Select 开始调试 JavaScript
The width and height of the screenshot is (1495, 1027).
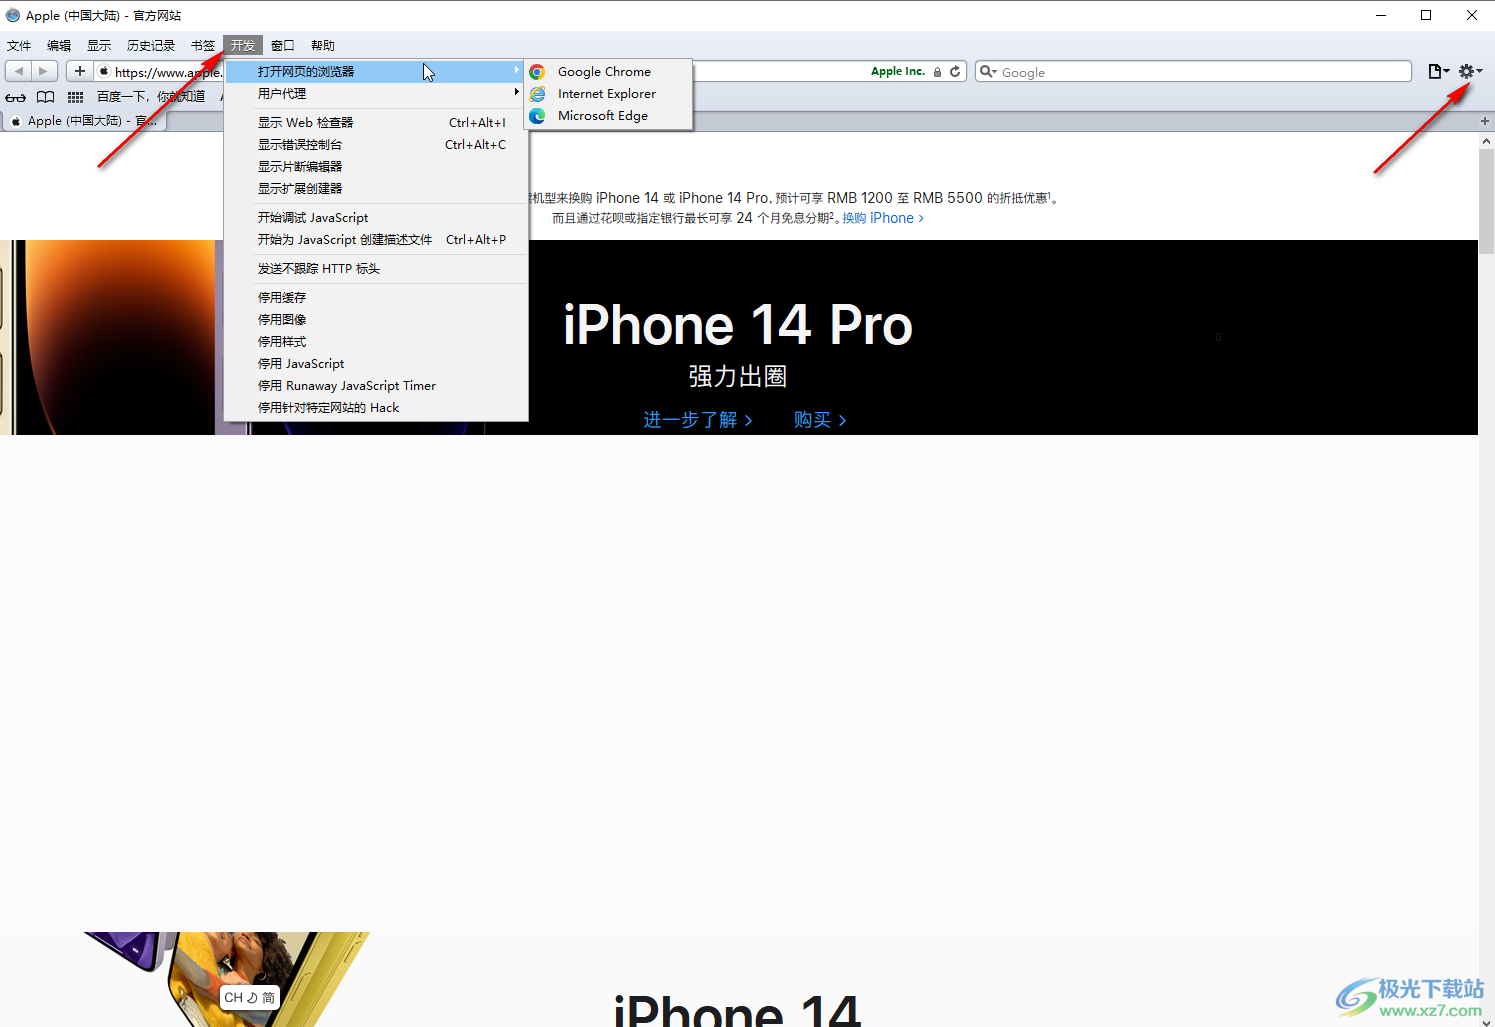tap(375, 218)
